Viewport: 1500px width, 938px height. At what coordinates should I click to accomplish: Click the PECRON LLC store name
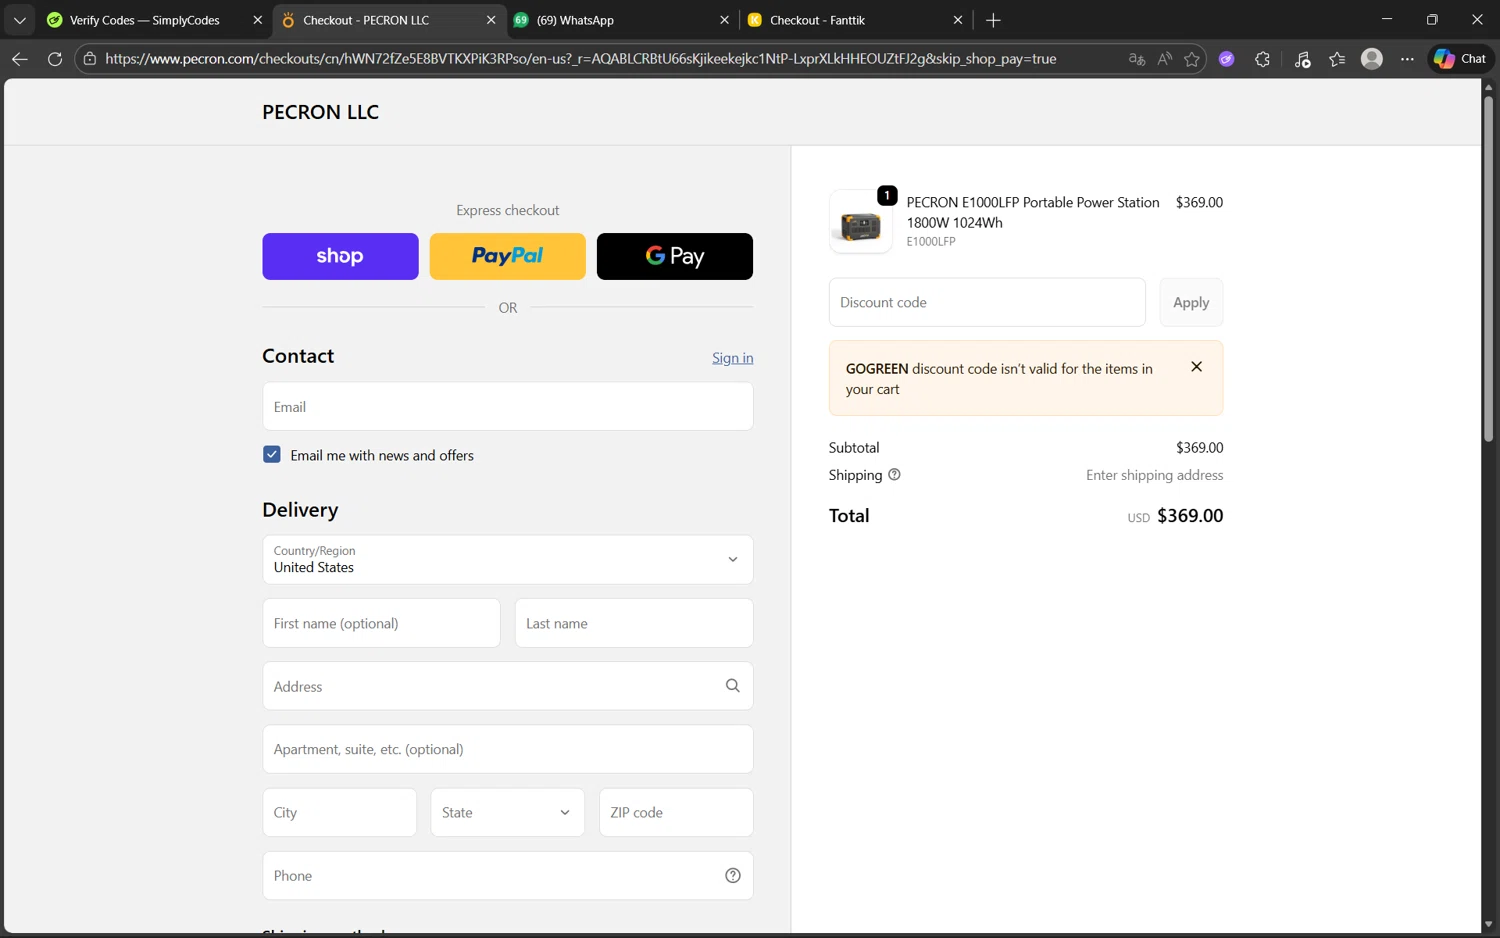[320, 112]
